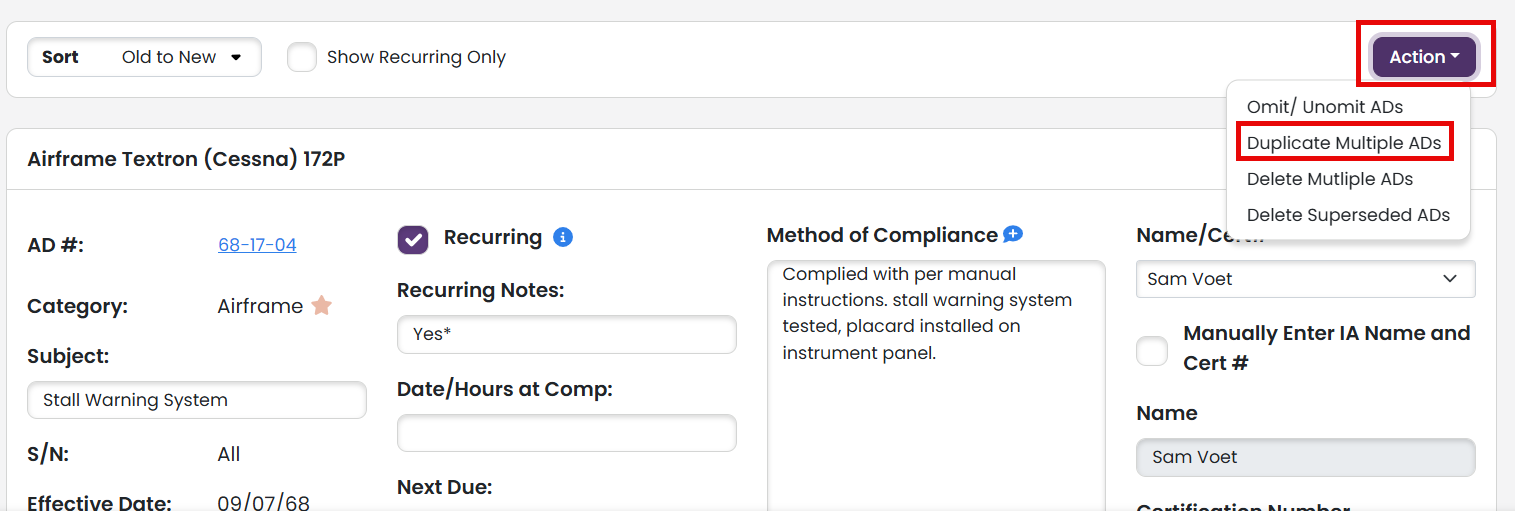1515x511 pixels.
Task: Open the Action dropdown button
Action: 1425,57
